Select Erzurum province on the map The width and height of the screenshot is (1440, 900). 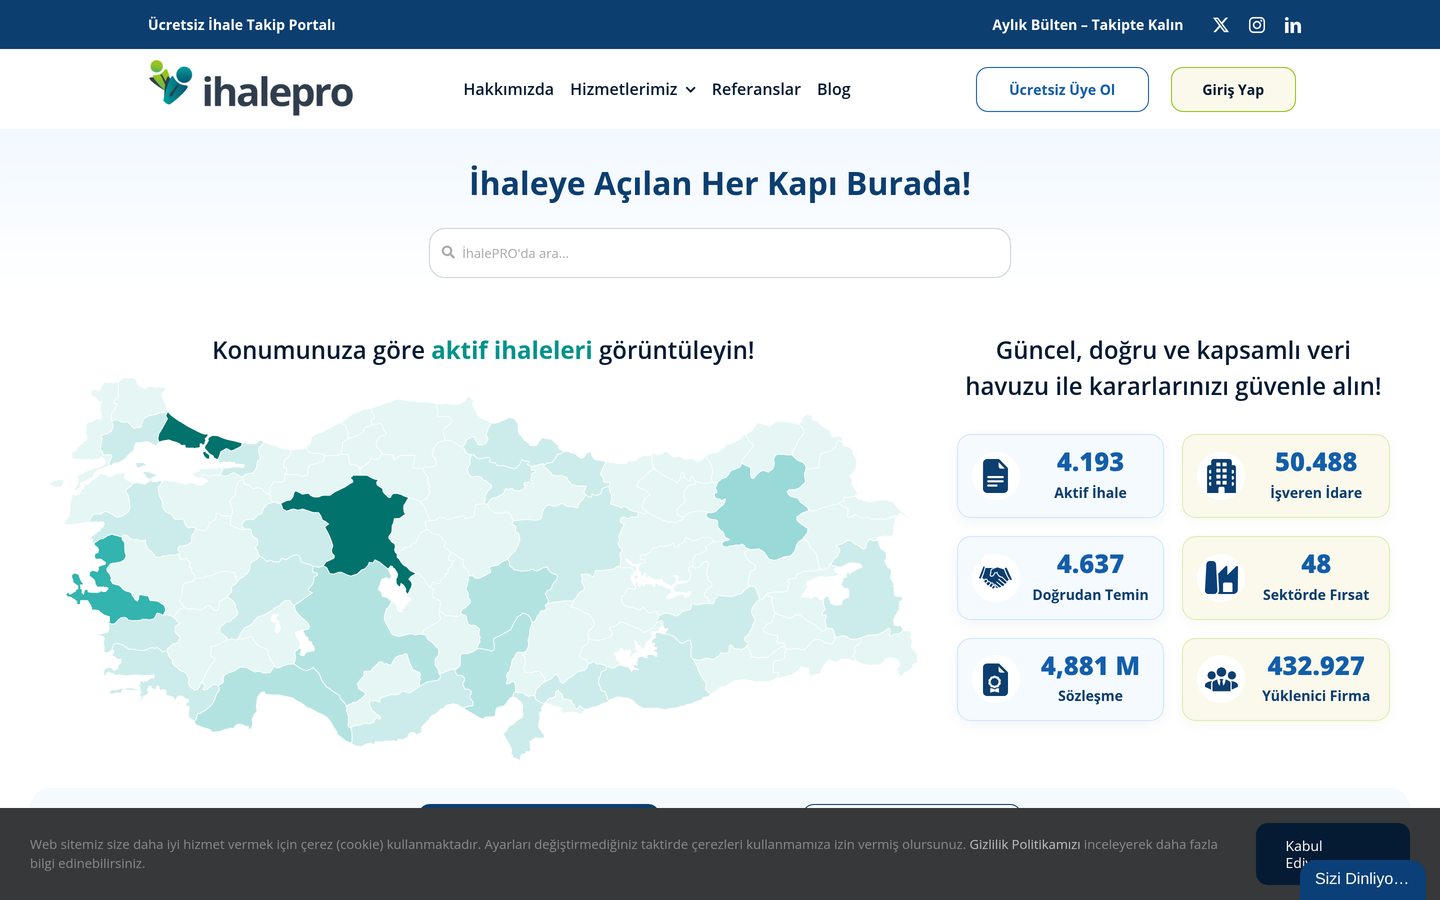pyautogui.click(x=760, y=507)
